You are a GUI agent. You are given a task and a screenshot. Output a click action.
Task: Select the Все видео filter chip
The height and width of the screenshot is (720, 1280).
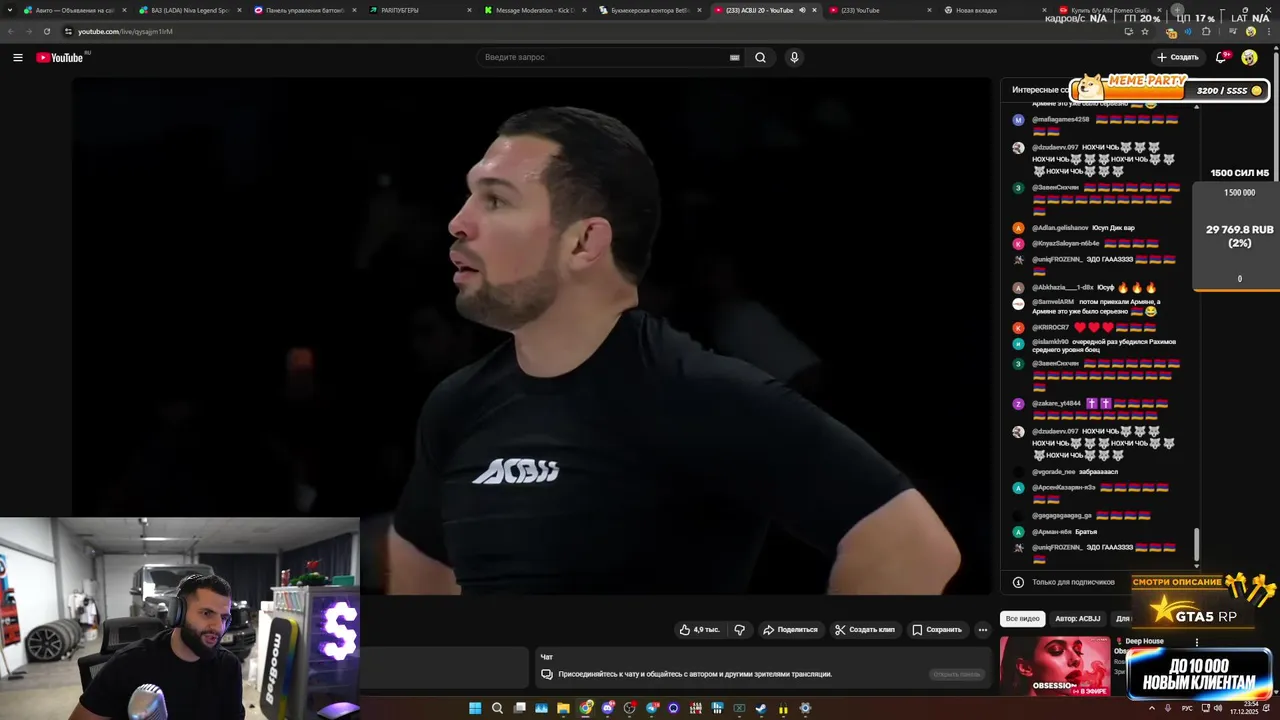(x=1023, y=618)
